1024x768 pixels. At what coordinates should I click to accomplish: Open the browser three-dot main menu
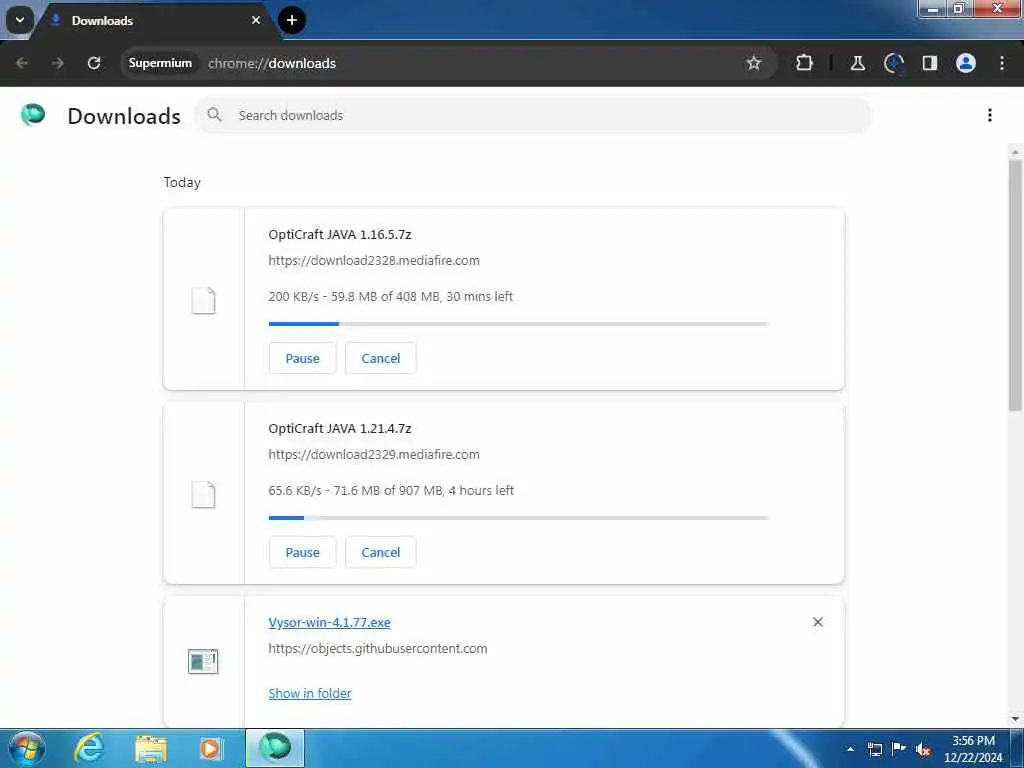(1002, 63)
